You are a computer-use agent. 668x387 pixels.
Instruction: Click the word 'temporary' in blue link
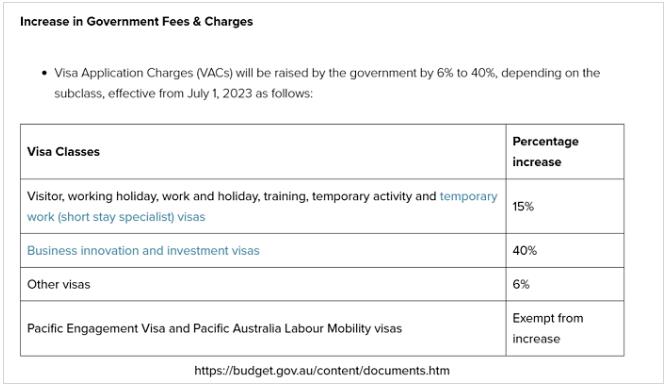coord(469,196)
